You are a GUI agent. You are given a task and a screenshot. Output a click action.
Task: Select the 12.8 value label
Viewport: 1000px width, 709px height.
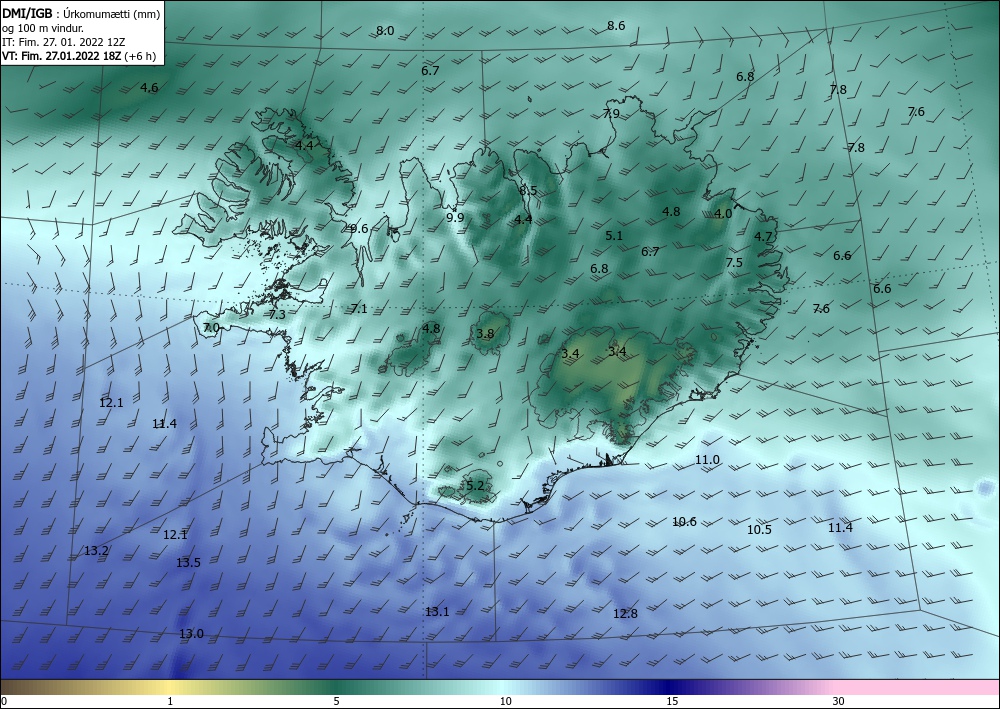pos(625,614)
